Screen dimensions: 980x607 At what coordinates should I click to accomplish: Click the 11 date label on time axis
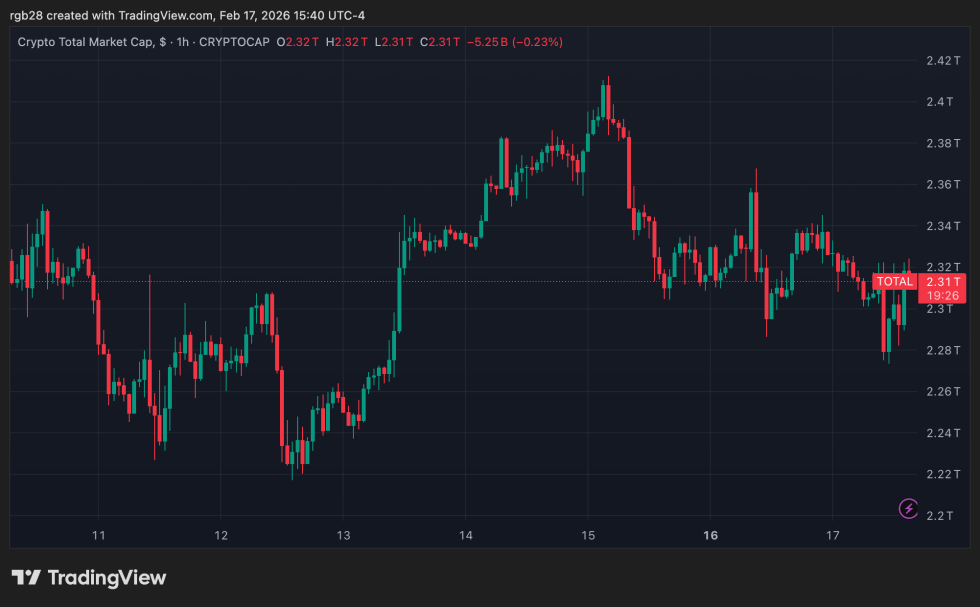coord(98,536)
